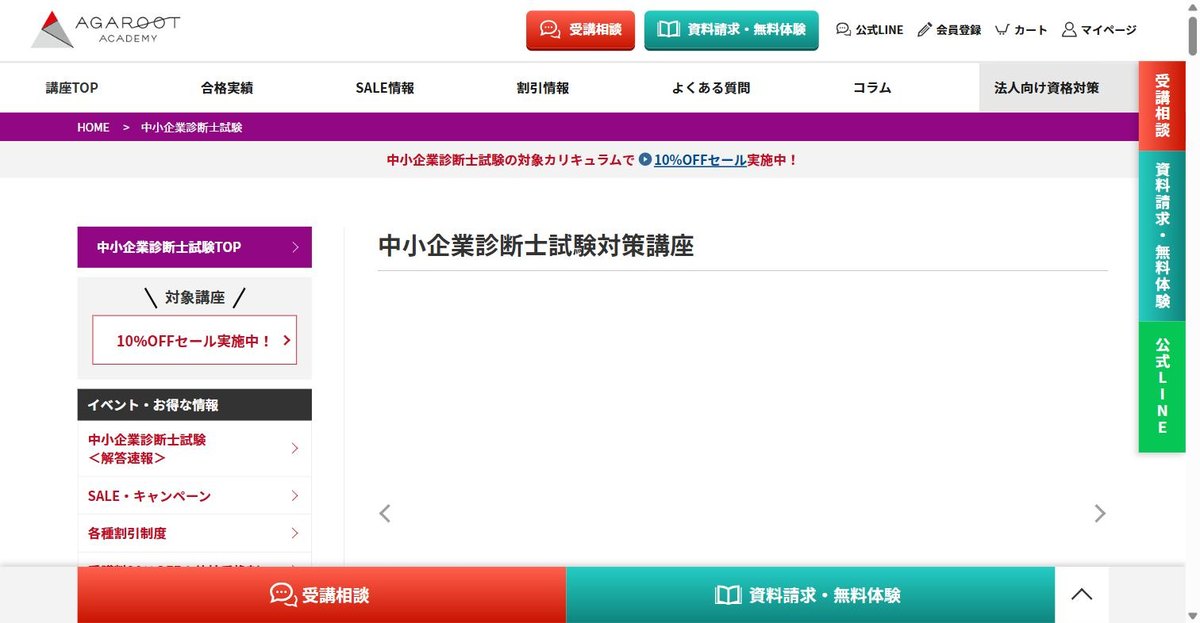The width and height of the screenshot is (1200, 623).
Task: Open the SALE情報 menu item
Action: click(x=385, y=87)
